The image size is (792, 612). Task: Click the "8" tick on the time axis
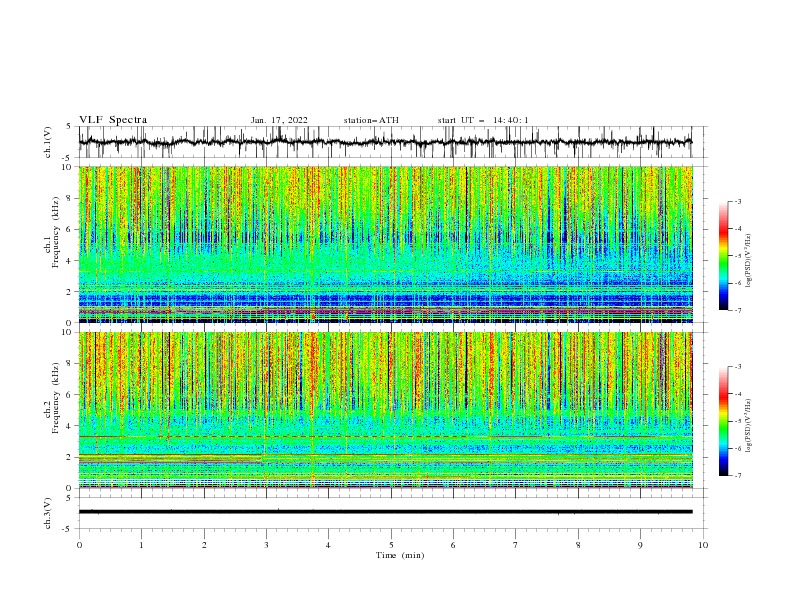point(578,545)
